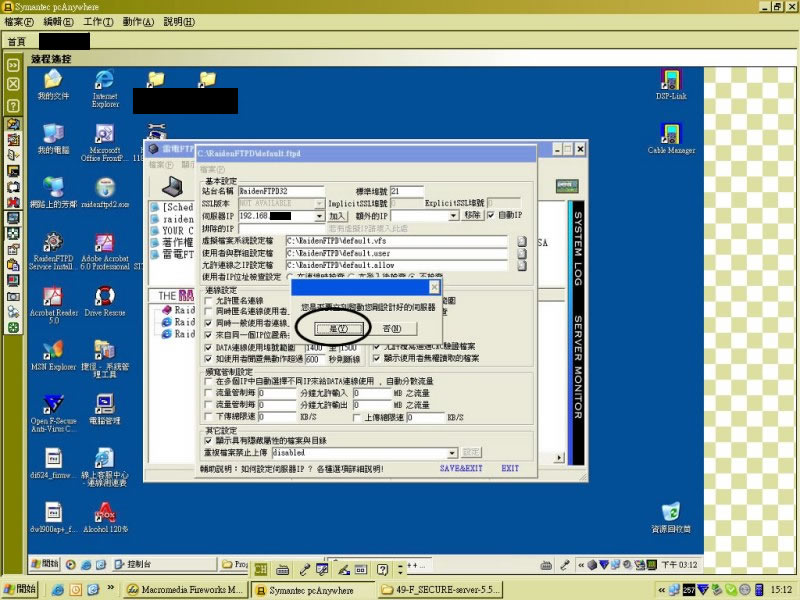Toggle the 顯示使用者無權讀取的檔案 checkbox
Image resolution: width=800 pixels, height=600 pixels.
point(377,358)
